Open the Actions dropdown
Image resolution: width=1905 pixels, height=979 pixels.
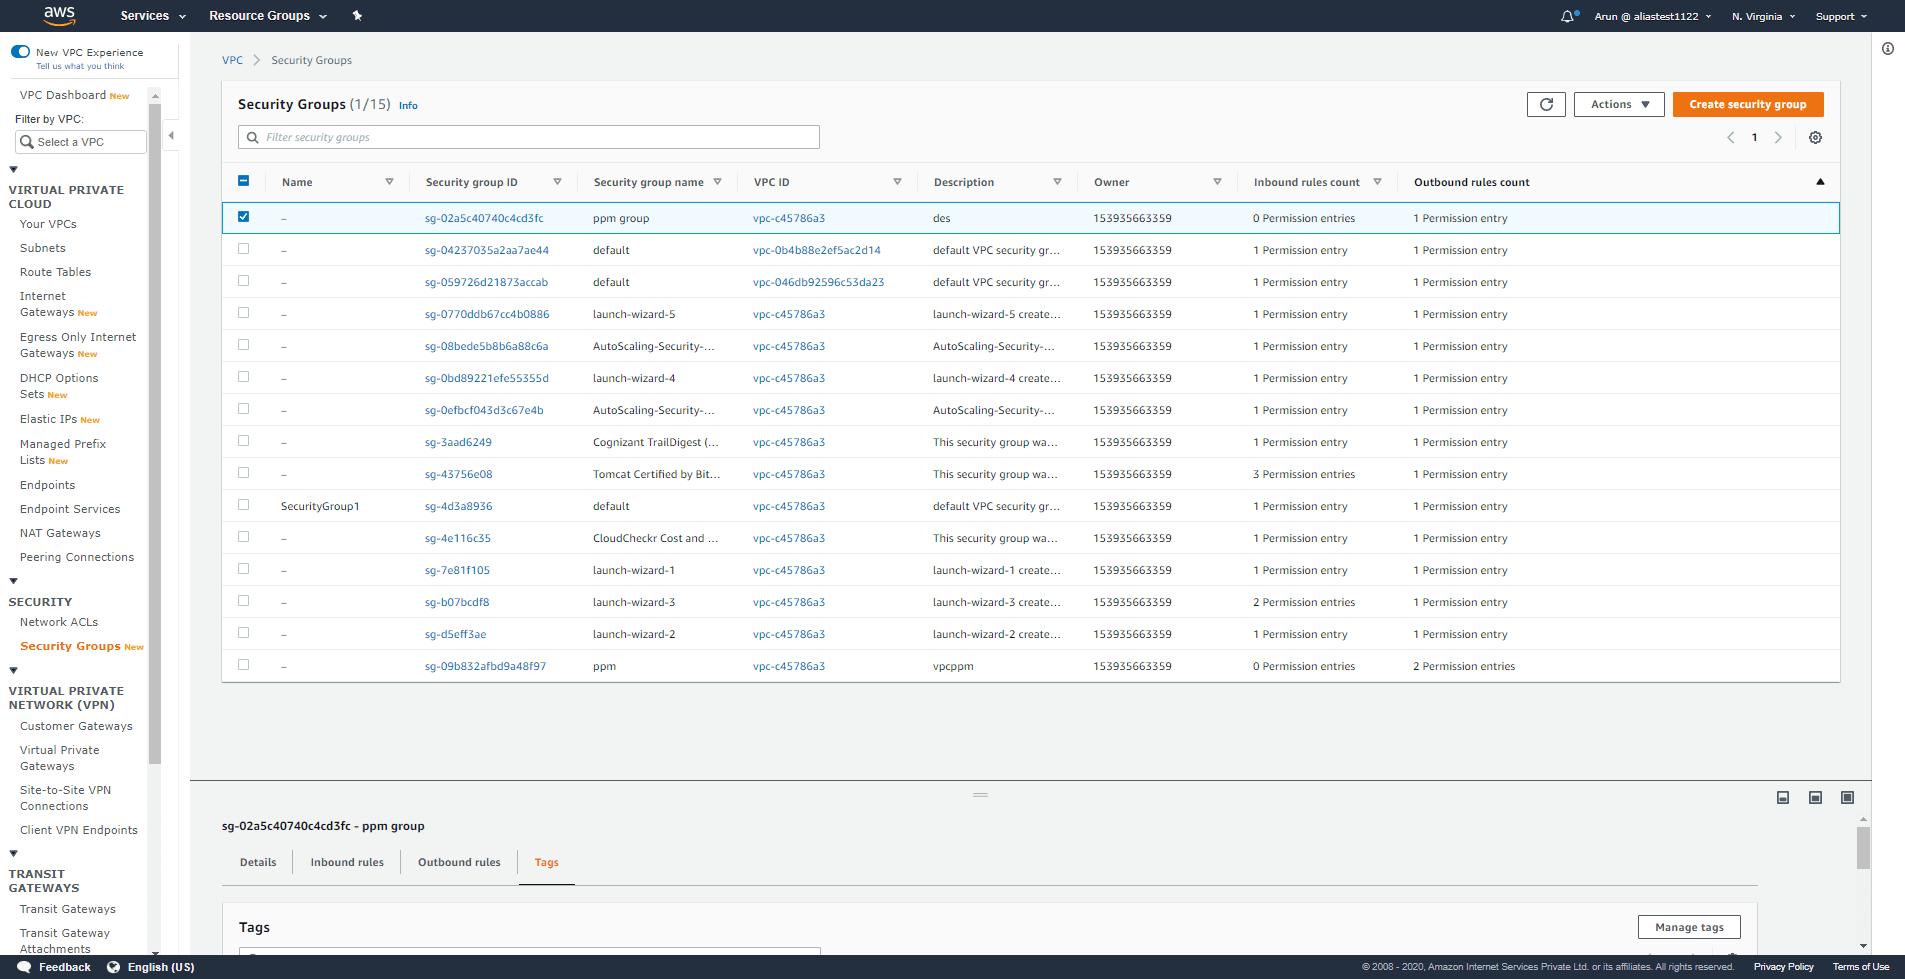tap(1618, 104)
